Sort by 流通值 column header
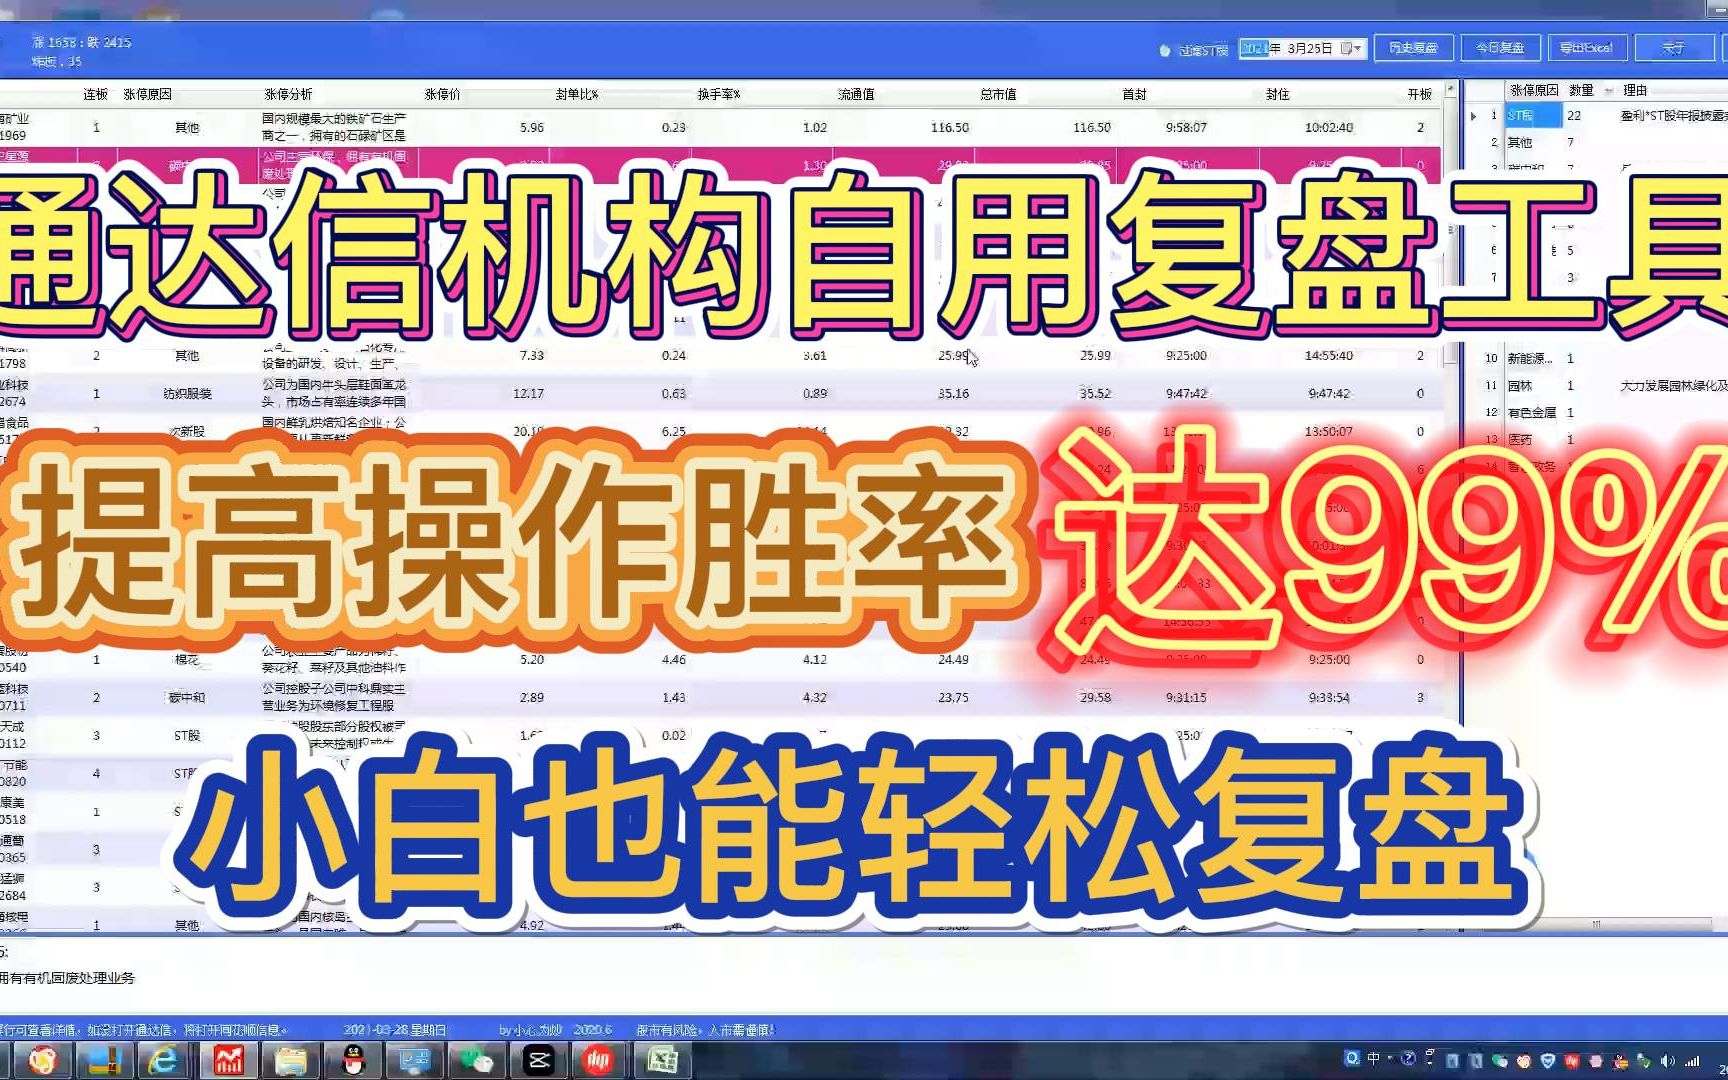The width and height of the screenshot is (1728, 1080). (x=856, y=94)
